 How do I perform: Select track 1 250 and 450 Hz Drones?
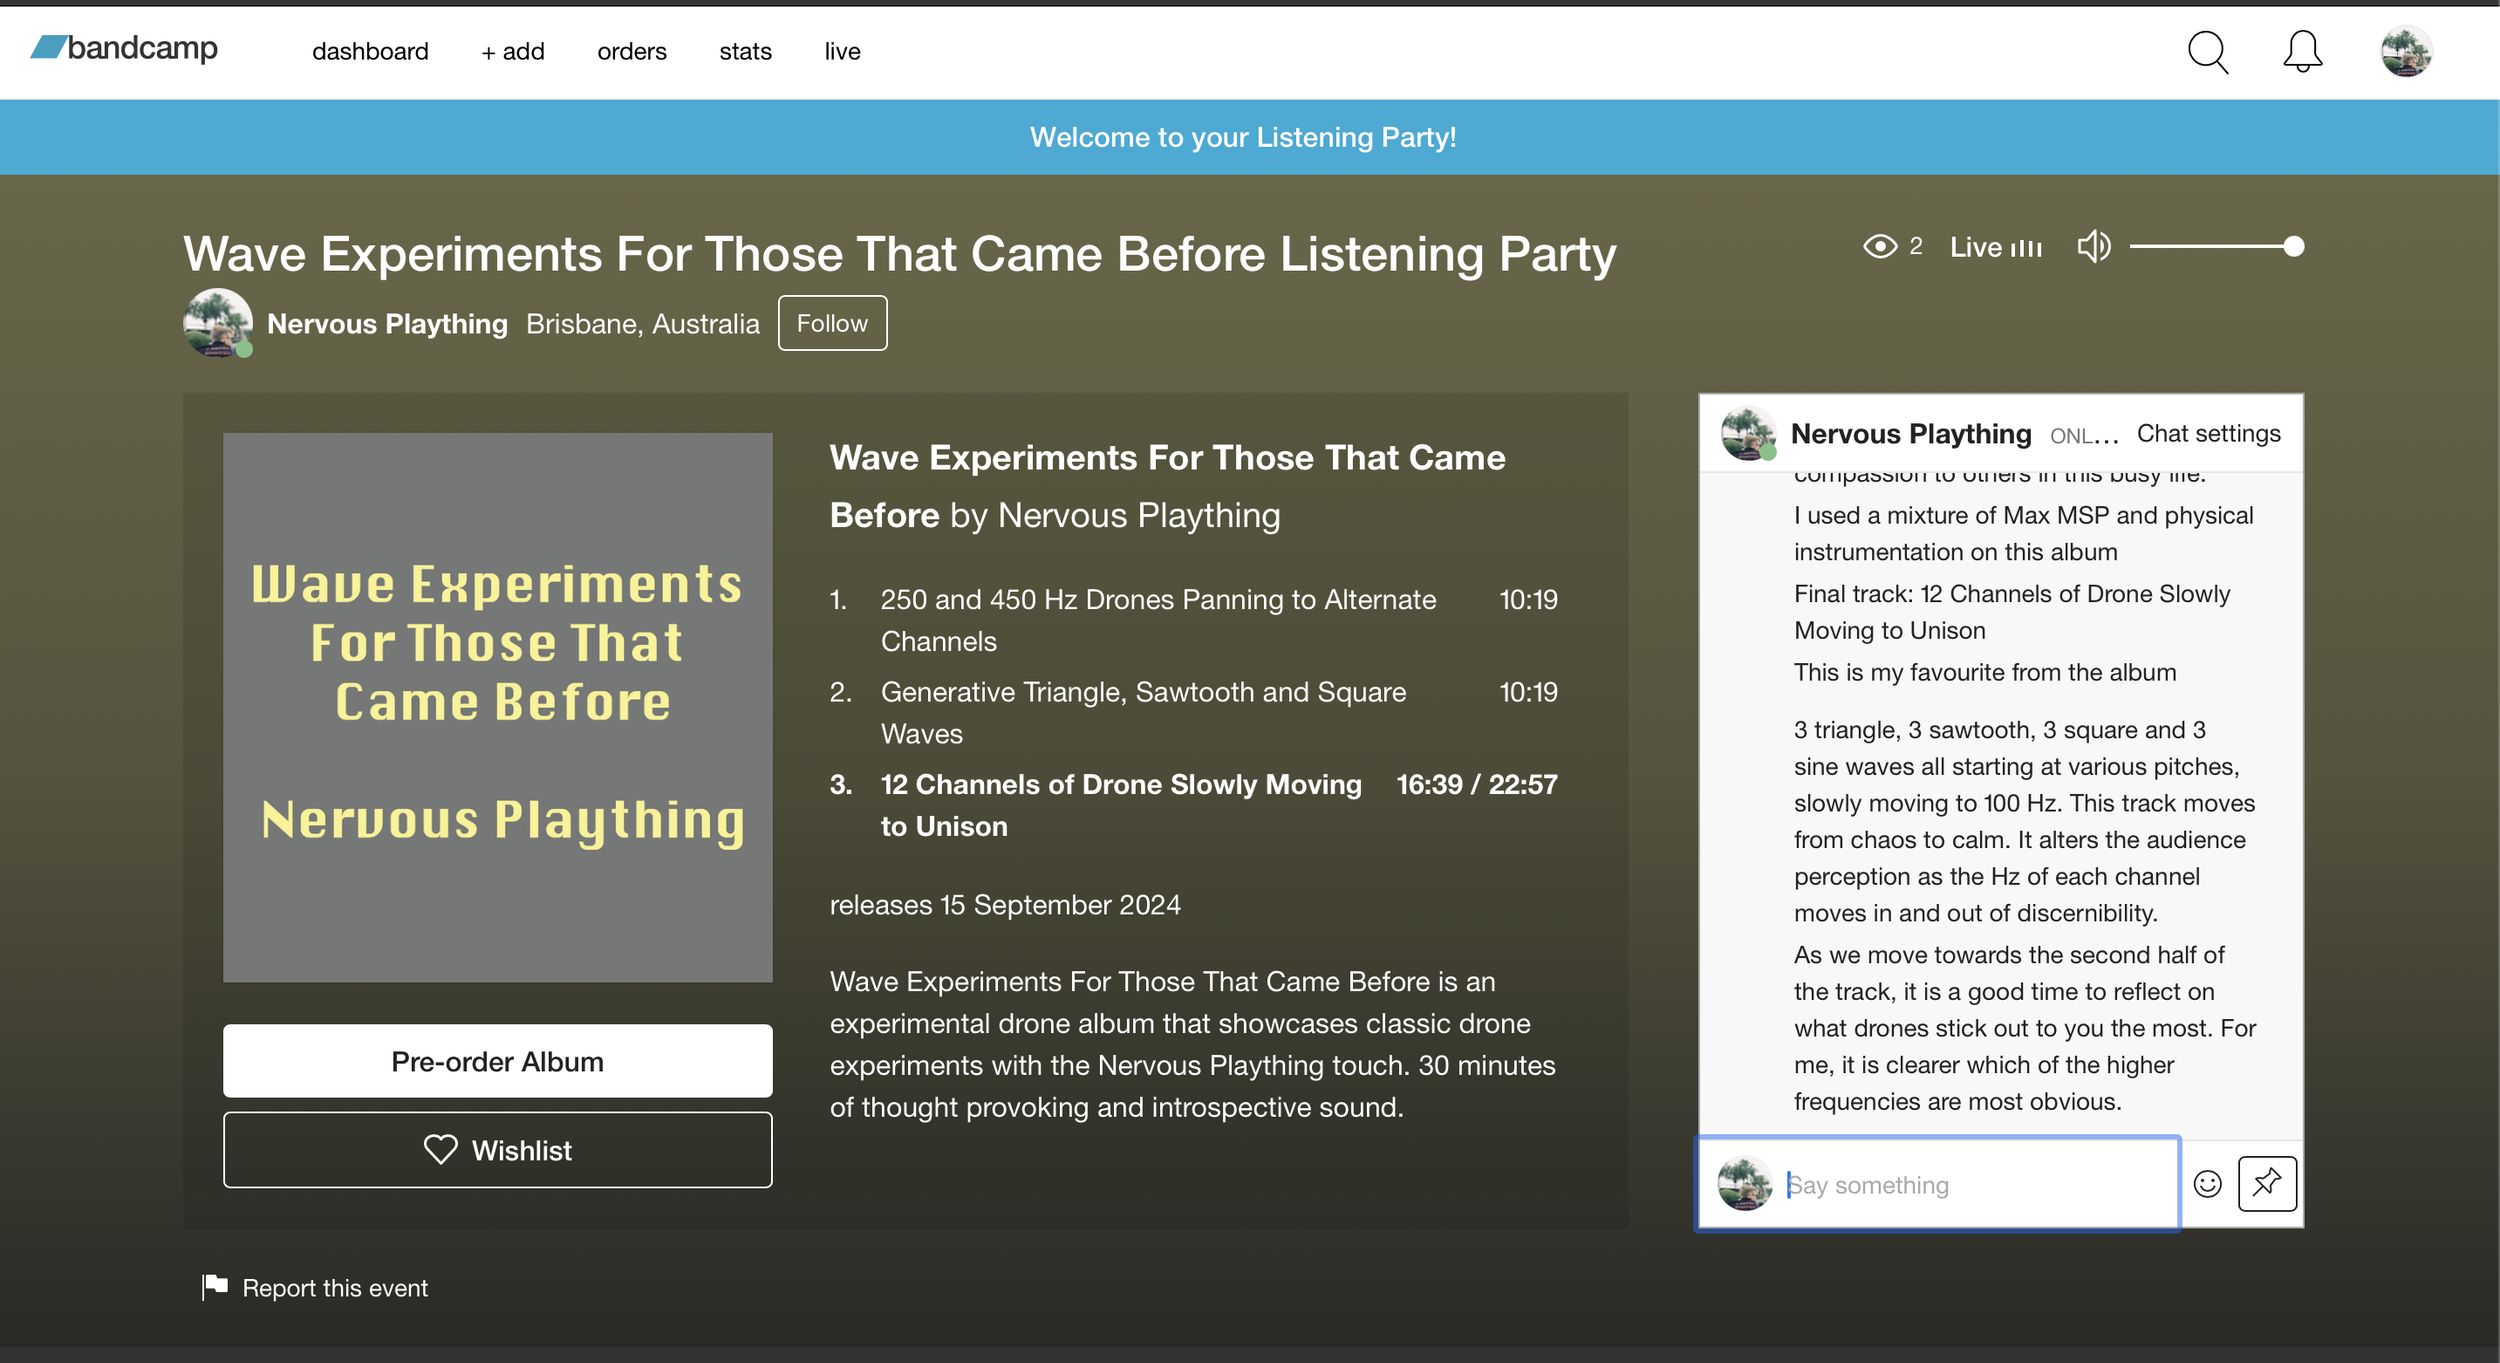click(1193, 620)
